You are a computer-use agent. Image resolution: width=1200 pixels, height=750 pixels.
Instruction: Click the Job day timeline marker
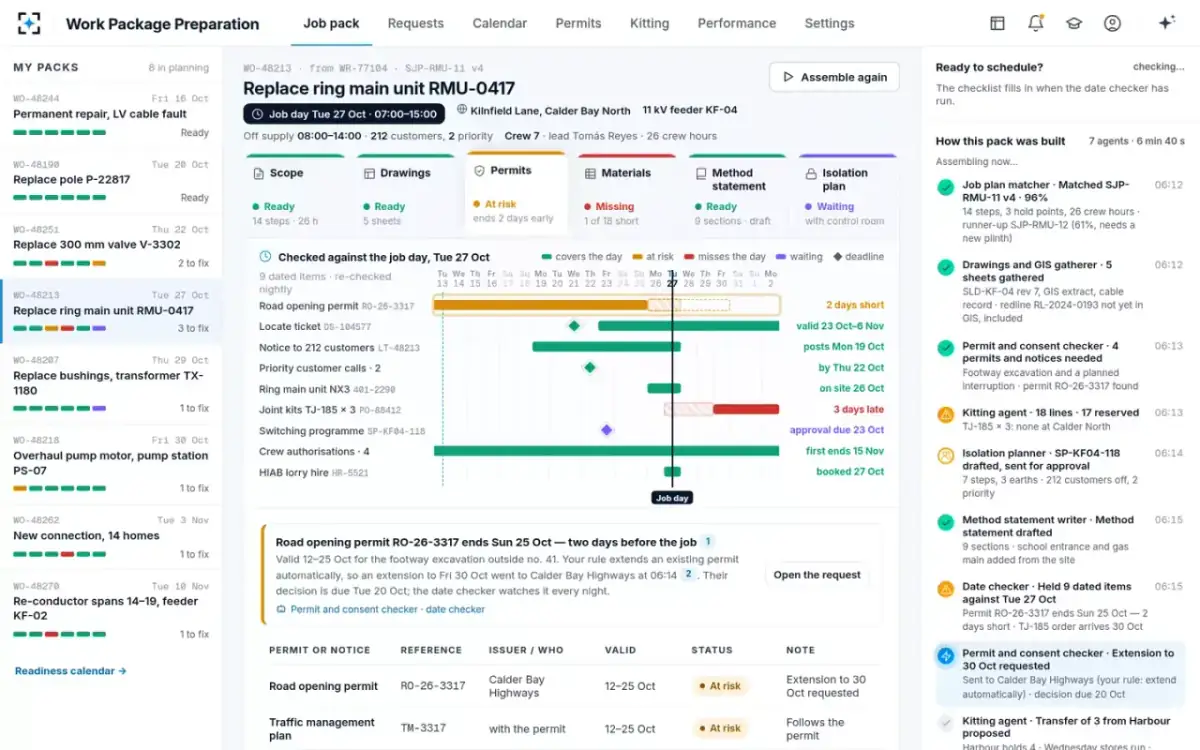tap(671, 497)
